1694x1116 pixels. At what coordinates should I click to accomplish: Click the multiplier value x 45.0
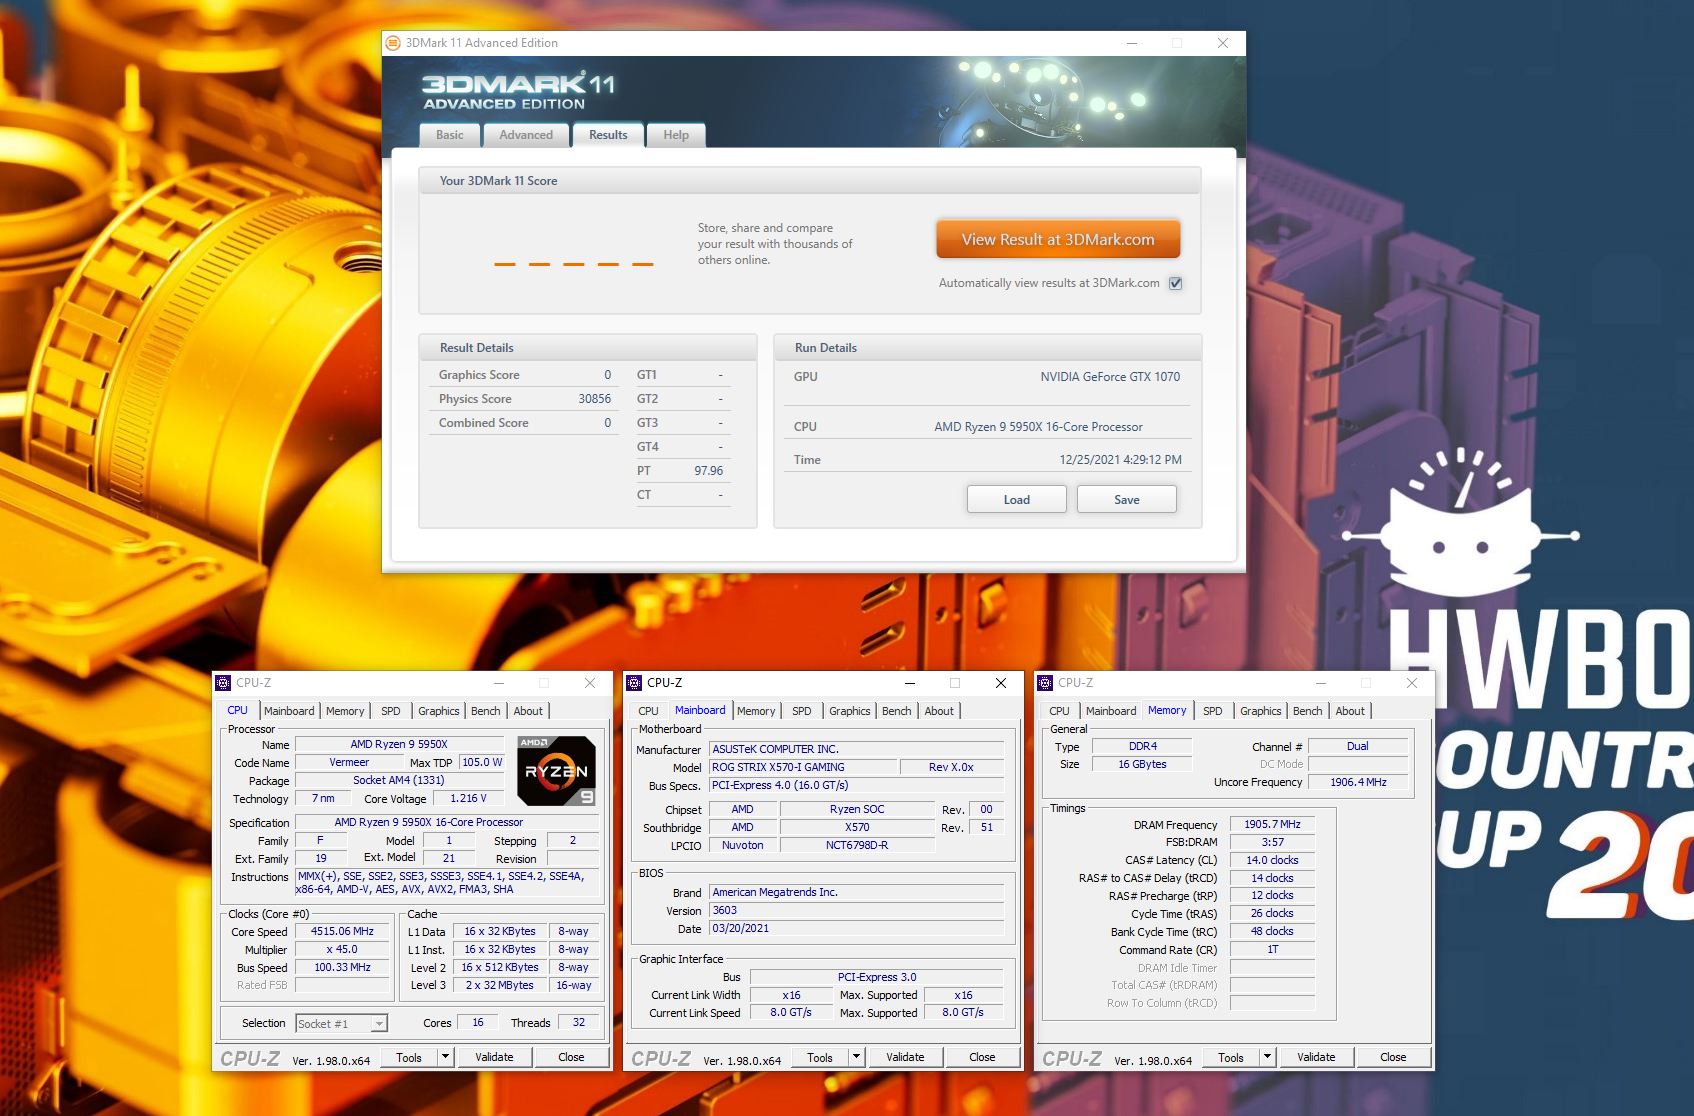(342, 949)
